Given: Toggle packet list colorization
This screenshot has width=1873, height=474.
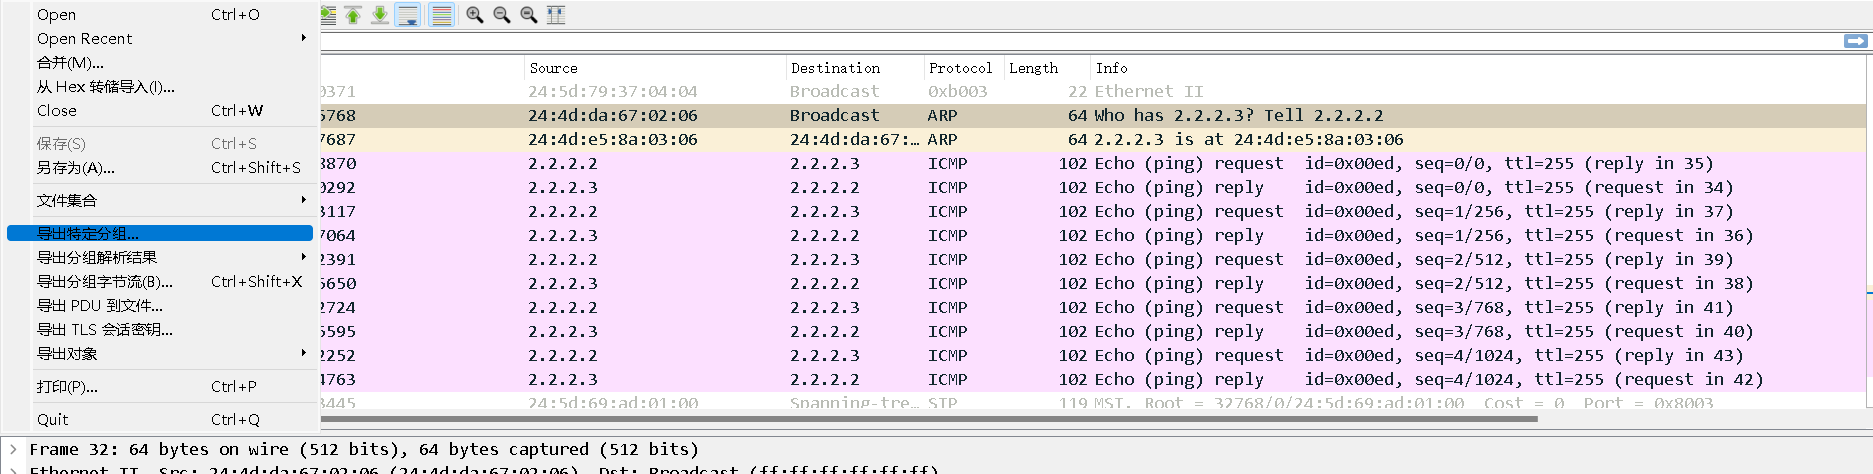Looking at the screenshot, I should 441,15.
